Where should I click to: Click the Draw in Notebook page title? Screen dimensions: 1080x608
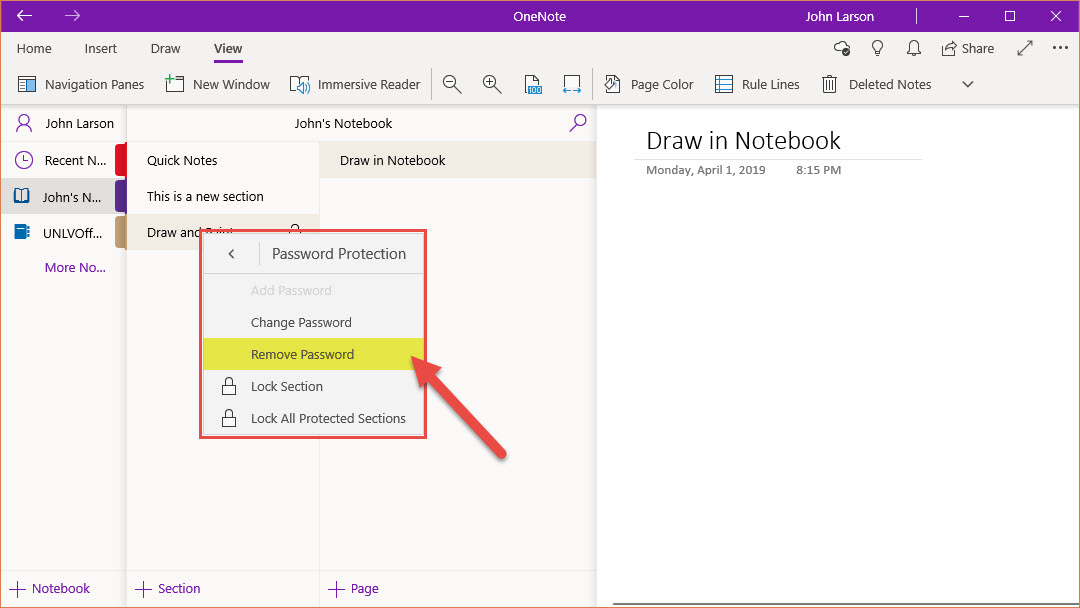[x=743, y=140]
